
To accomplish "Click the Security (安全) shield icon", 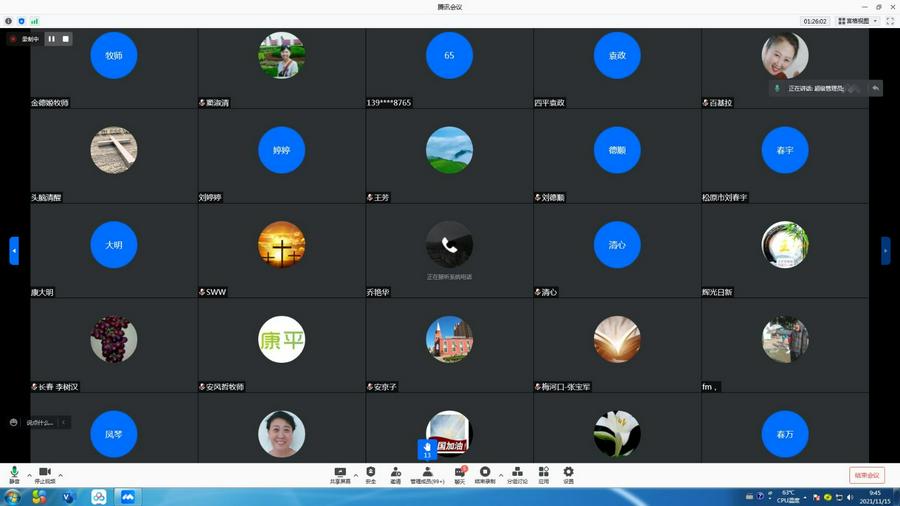I will [x=371, y=474].
